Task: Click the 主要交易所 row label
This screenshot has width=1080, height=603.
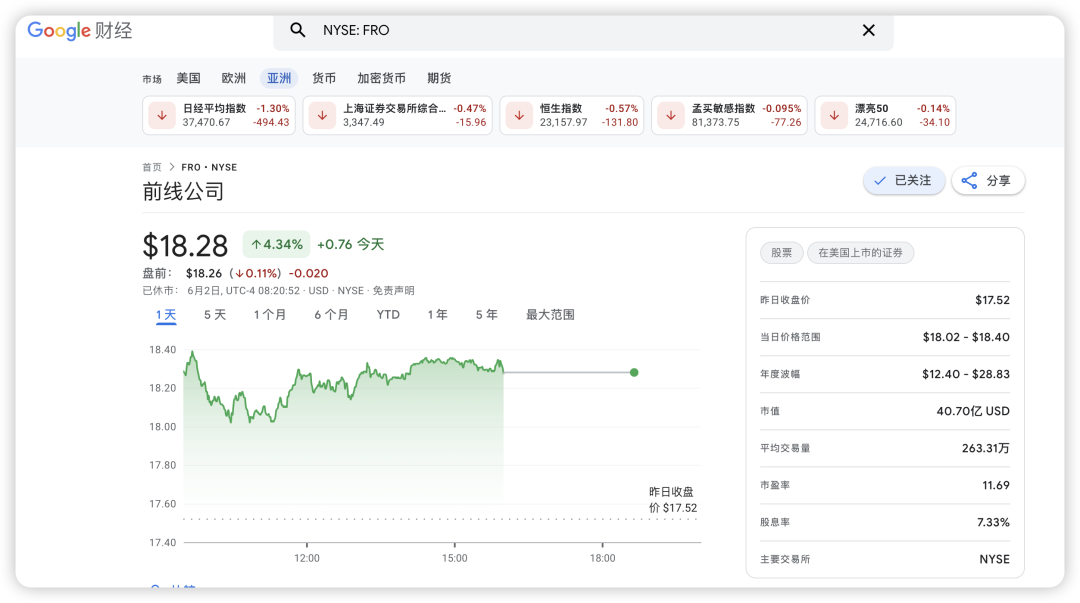Action: coord(785,560)
